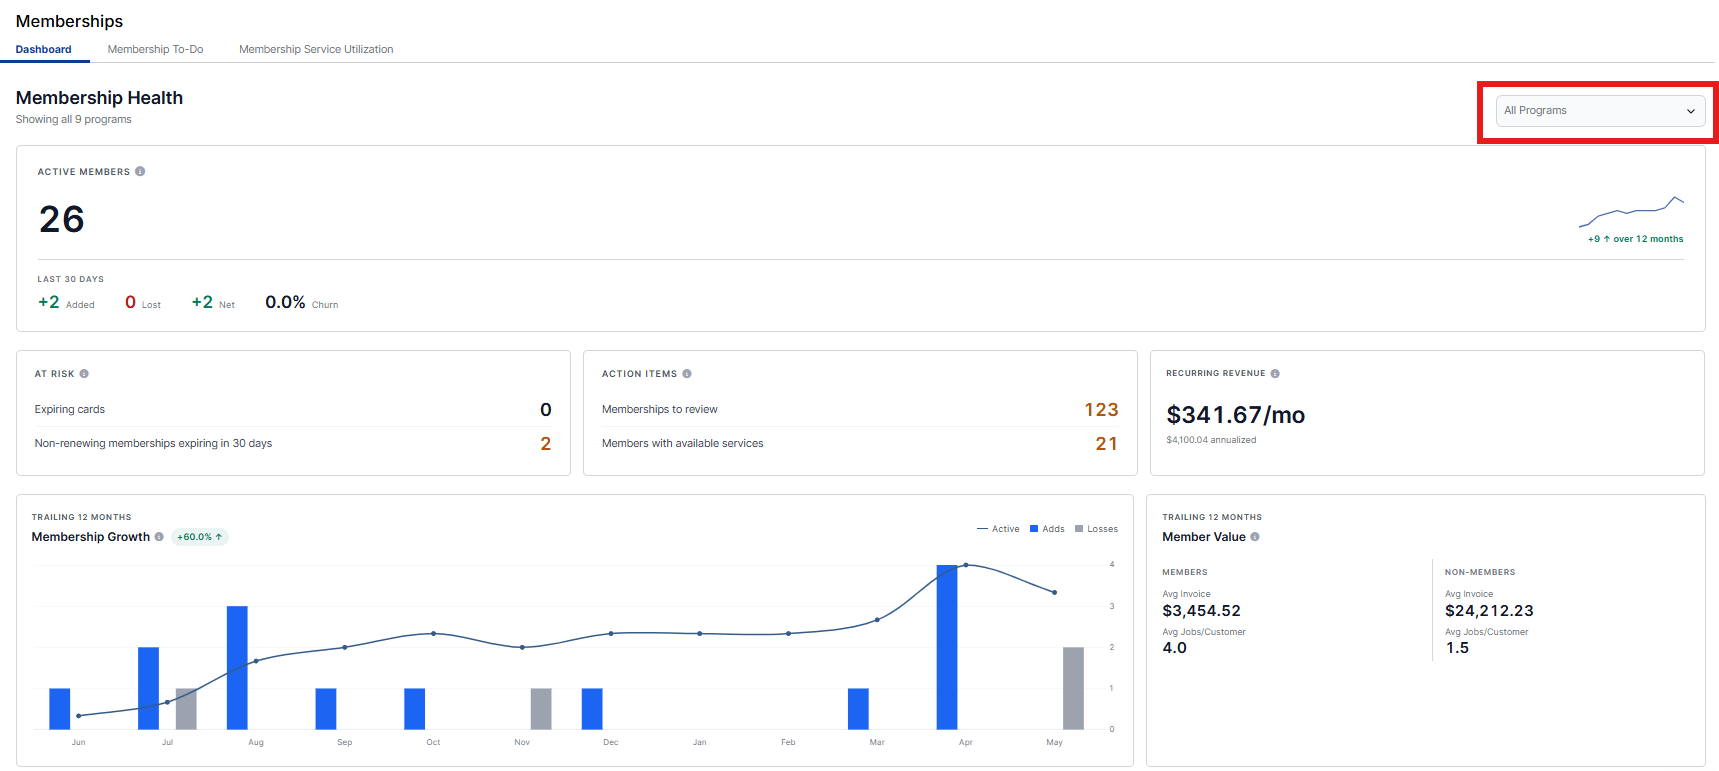Toggle the Active line legend entry
The height and width of the screenshot is (771, 1719).
998,529
